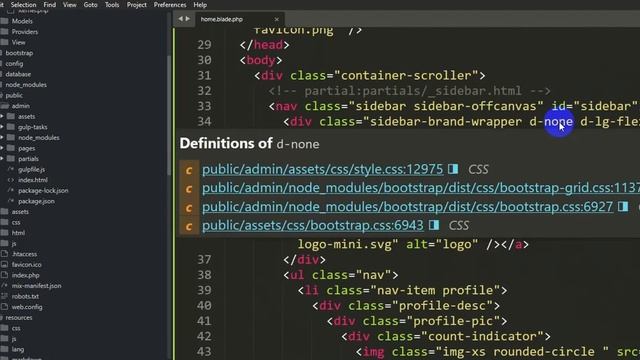Click the body tag on line 30
Screen dimensions: 640x360
pos(261,60)
